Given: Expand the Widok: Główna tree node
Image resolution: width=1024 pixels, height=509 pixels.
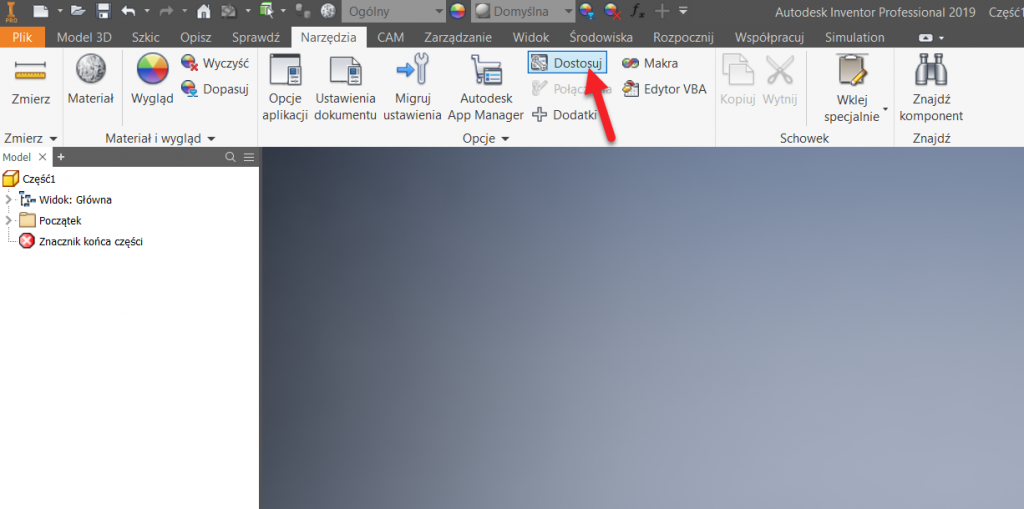Looking at the screenshot, I should pyautogui.click(x=10, y=199).
